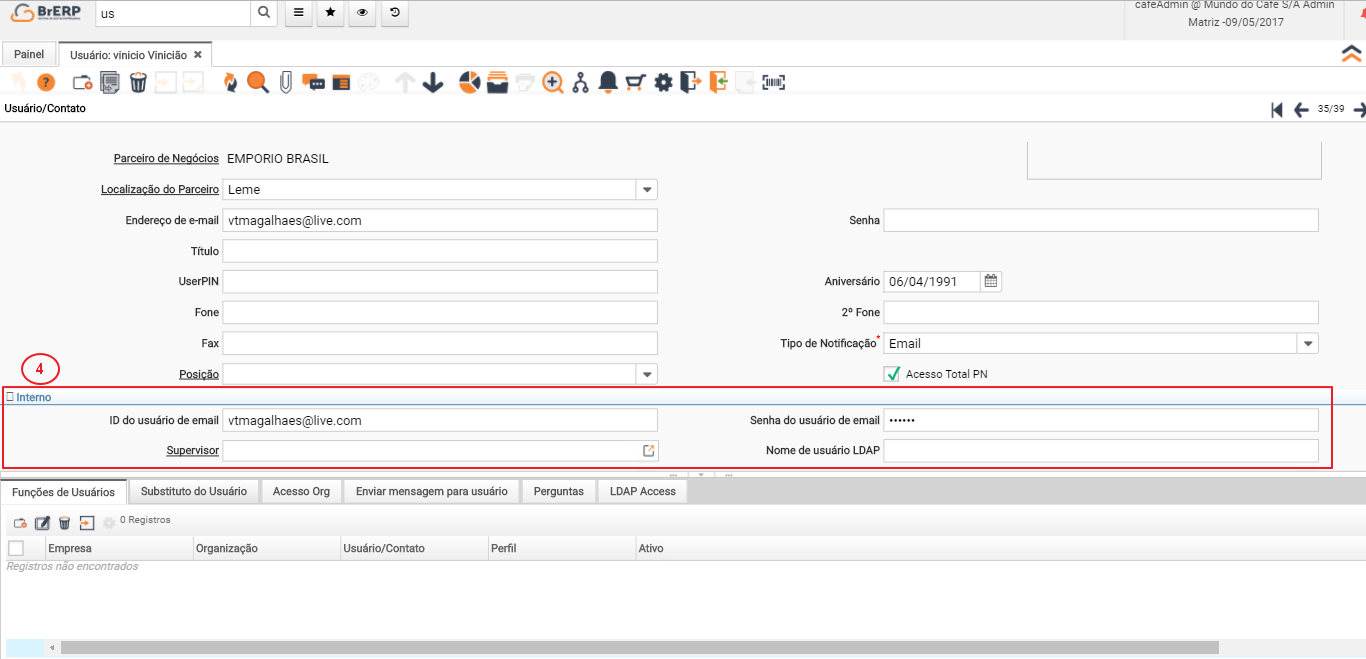This screenshot has width=1366, height=659.
Task: Click the bell notification icon
Action: 607,83
